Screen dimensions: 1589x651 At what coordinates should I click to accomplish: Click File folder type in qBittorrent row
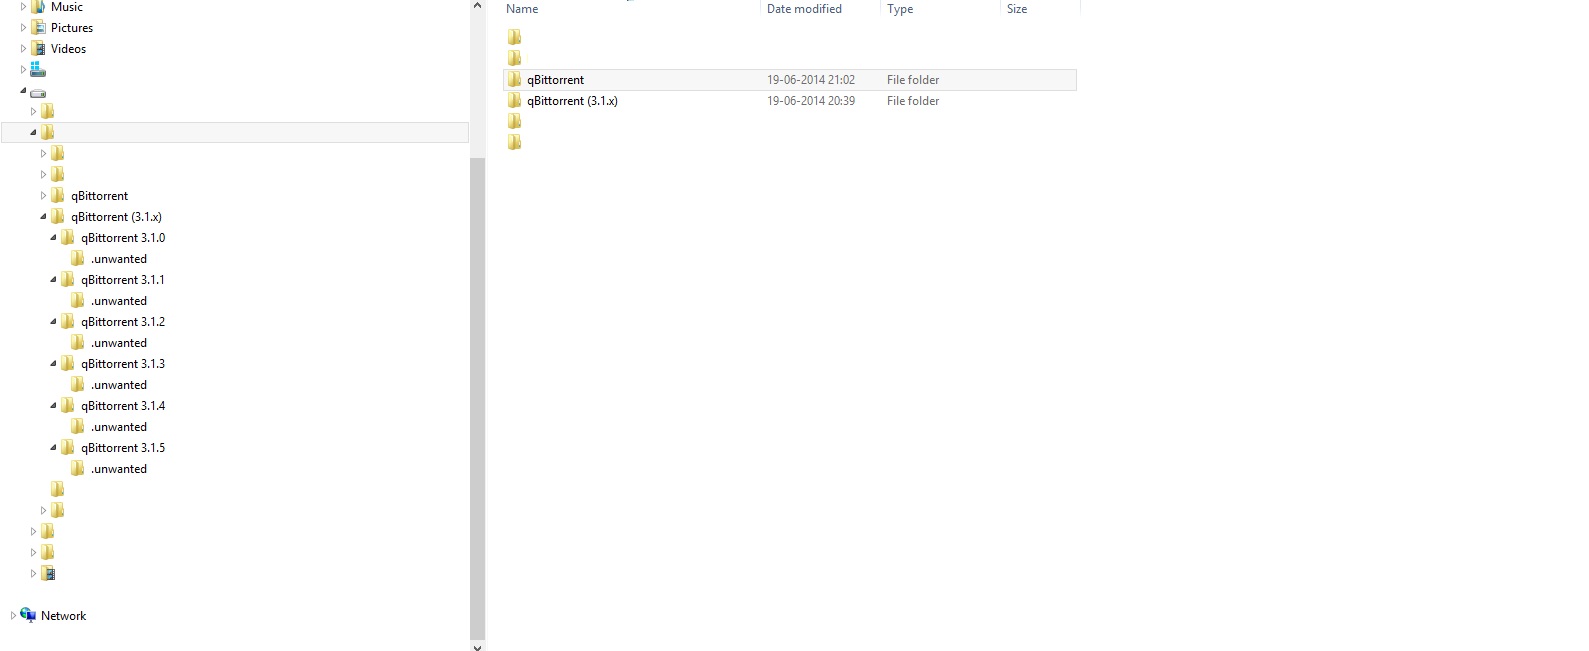913,80
